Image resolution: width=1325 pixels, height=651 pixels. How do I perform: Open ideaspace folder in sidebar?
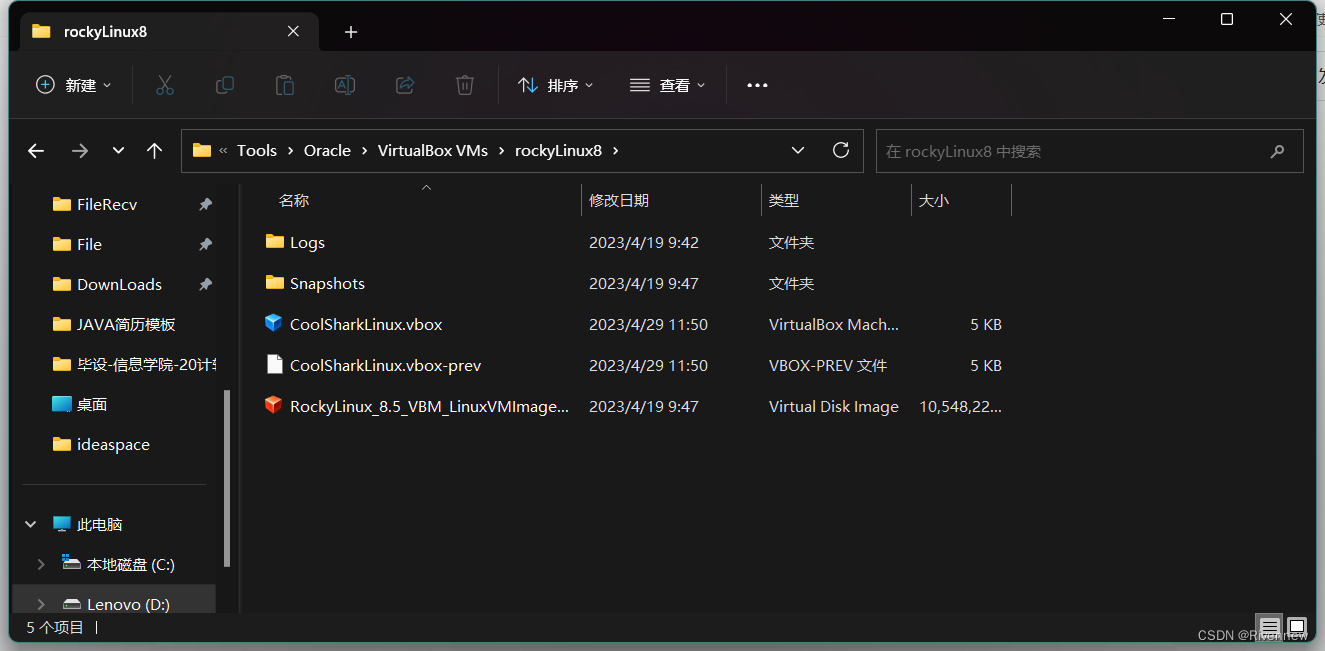113,444
